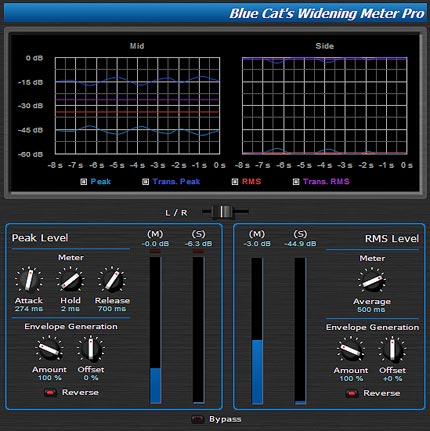
Task: Click the RMS Mid level meter bar
Action: click(257, 331)
